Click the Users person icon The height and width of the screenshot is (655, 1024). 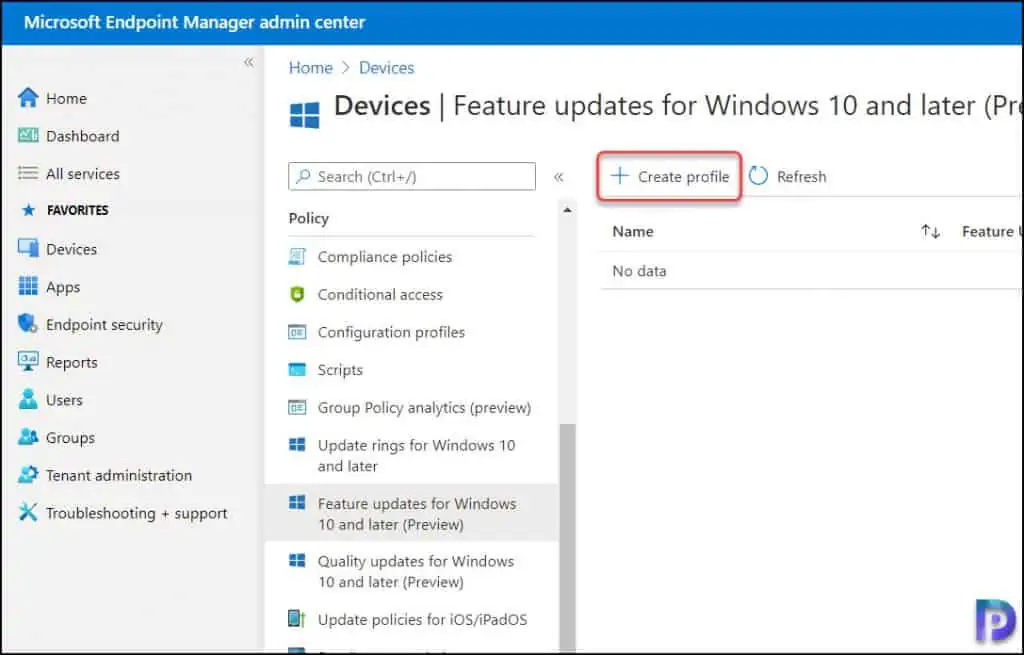tap(28, 399)
